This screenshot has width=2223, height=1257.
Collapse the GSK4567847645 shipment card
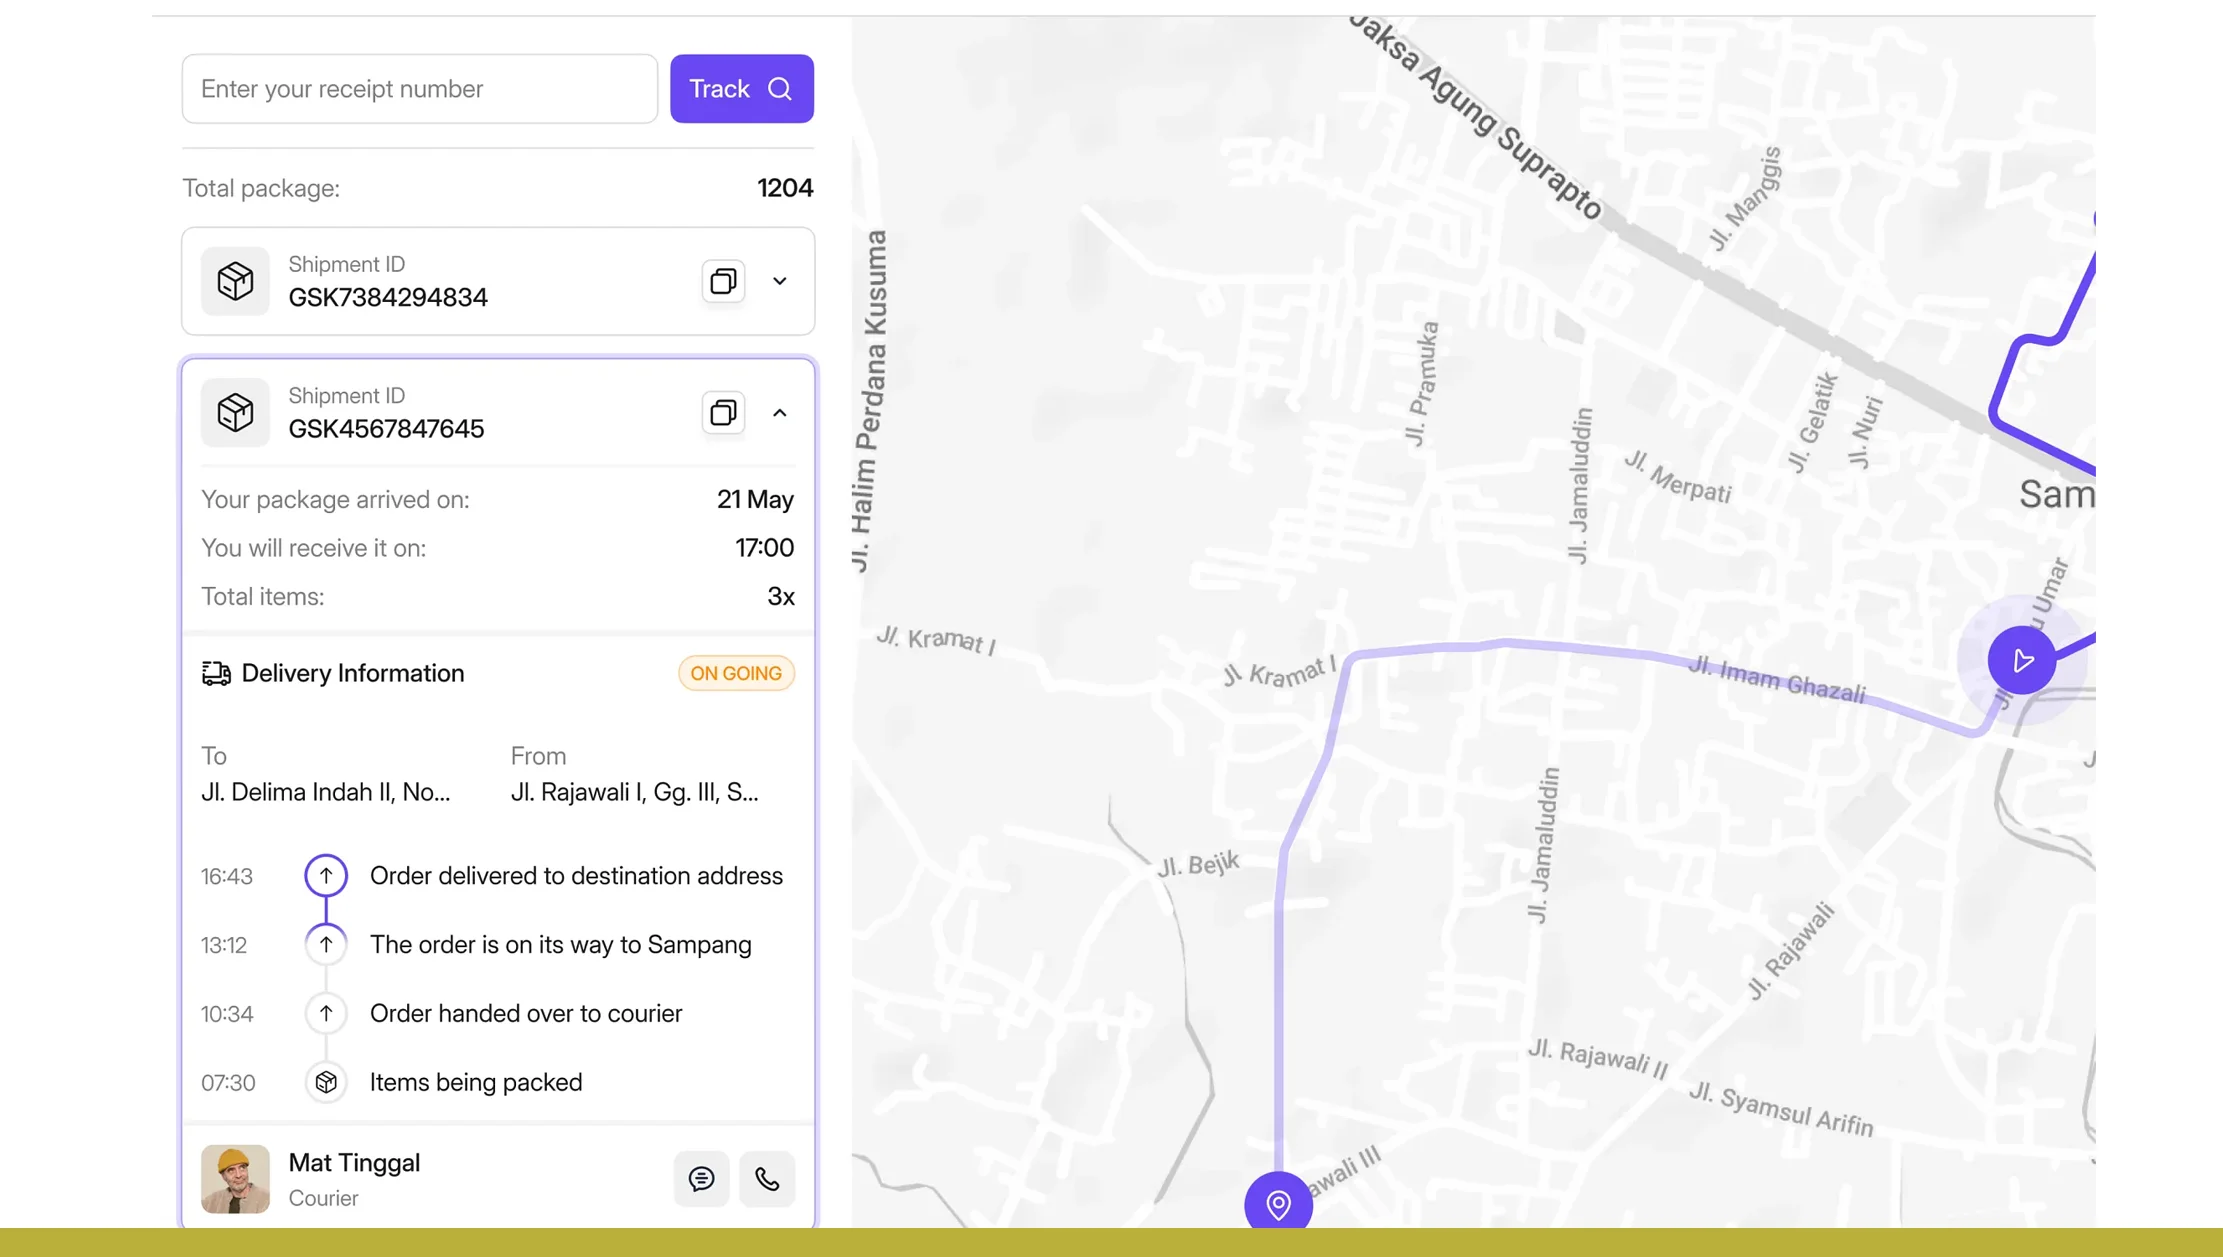coord(779,413)
